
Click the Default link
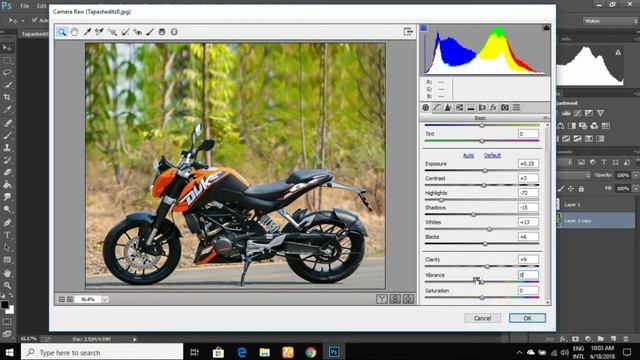(x=492, y=156)
